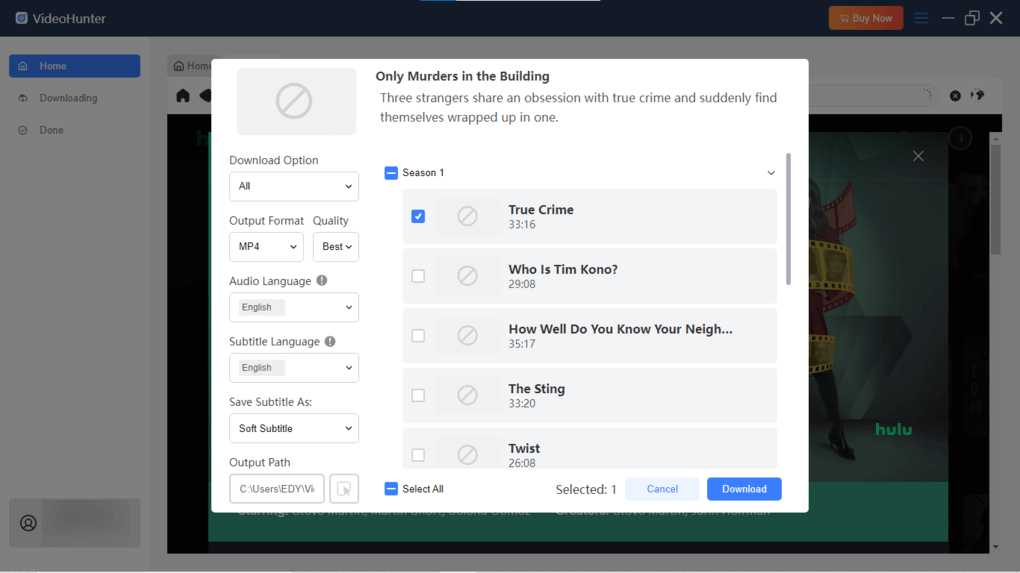Click the Output Path text field
The image size is (1020, 573).
click(x=276, y=488)
